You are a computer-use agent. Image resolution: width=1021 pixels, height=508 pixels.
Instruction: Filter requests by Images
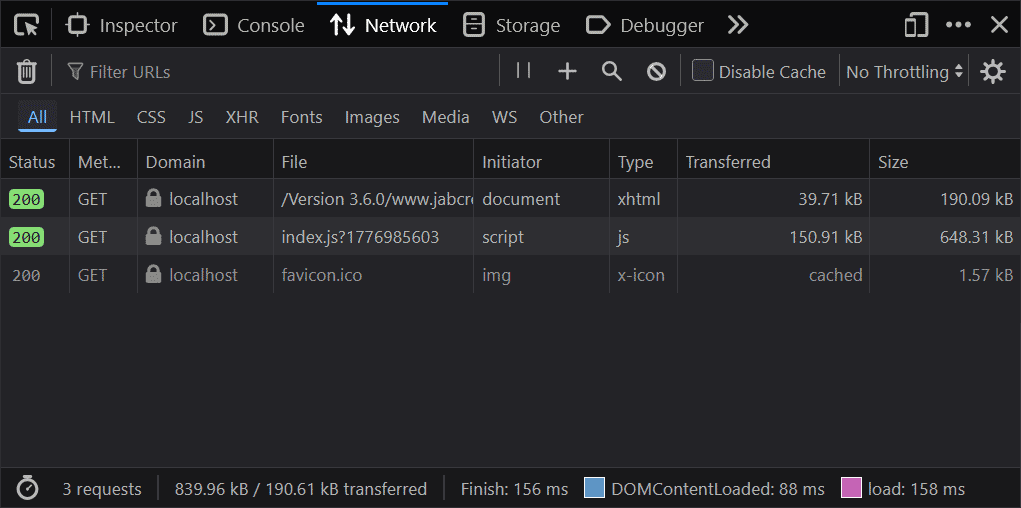[x=372, y=117]
